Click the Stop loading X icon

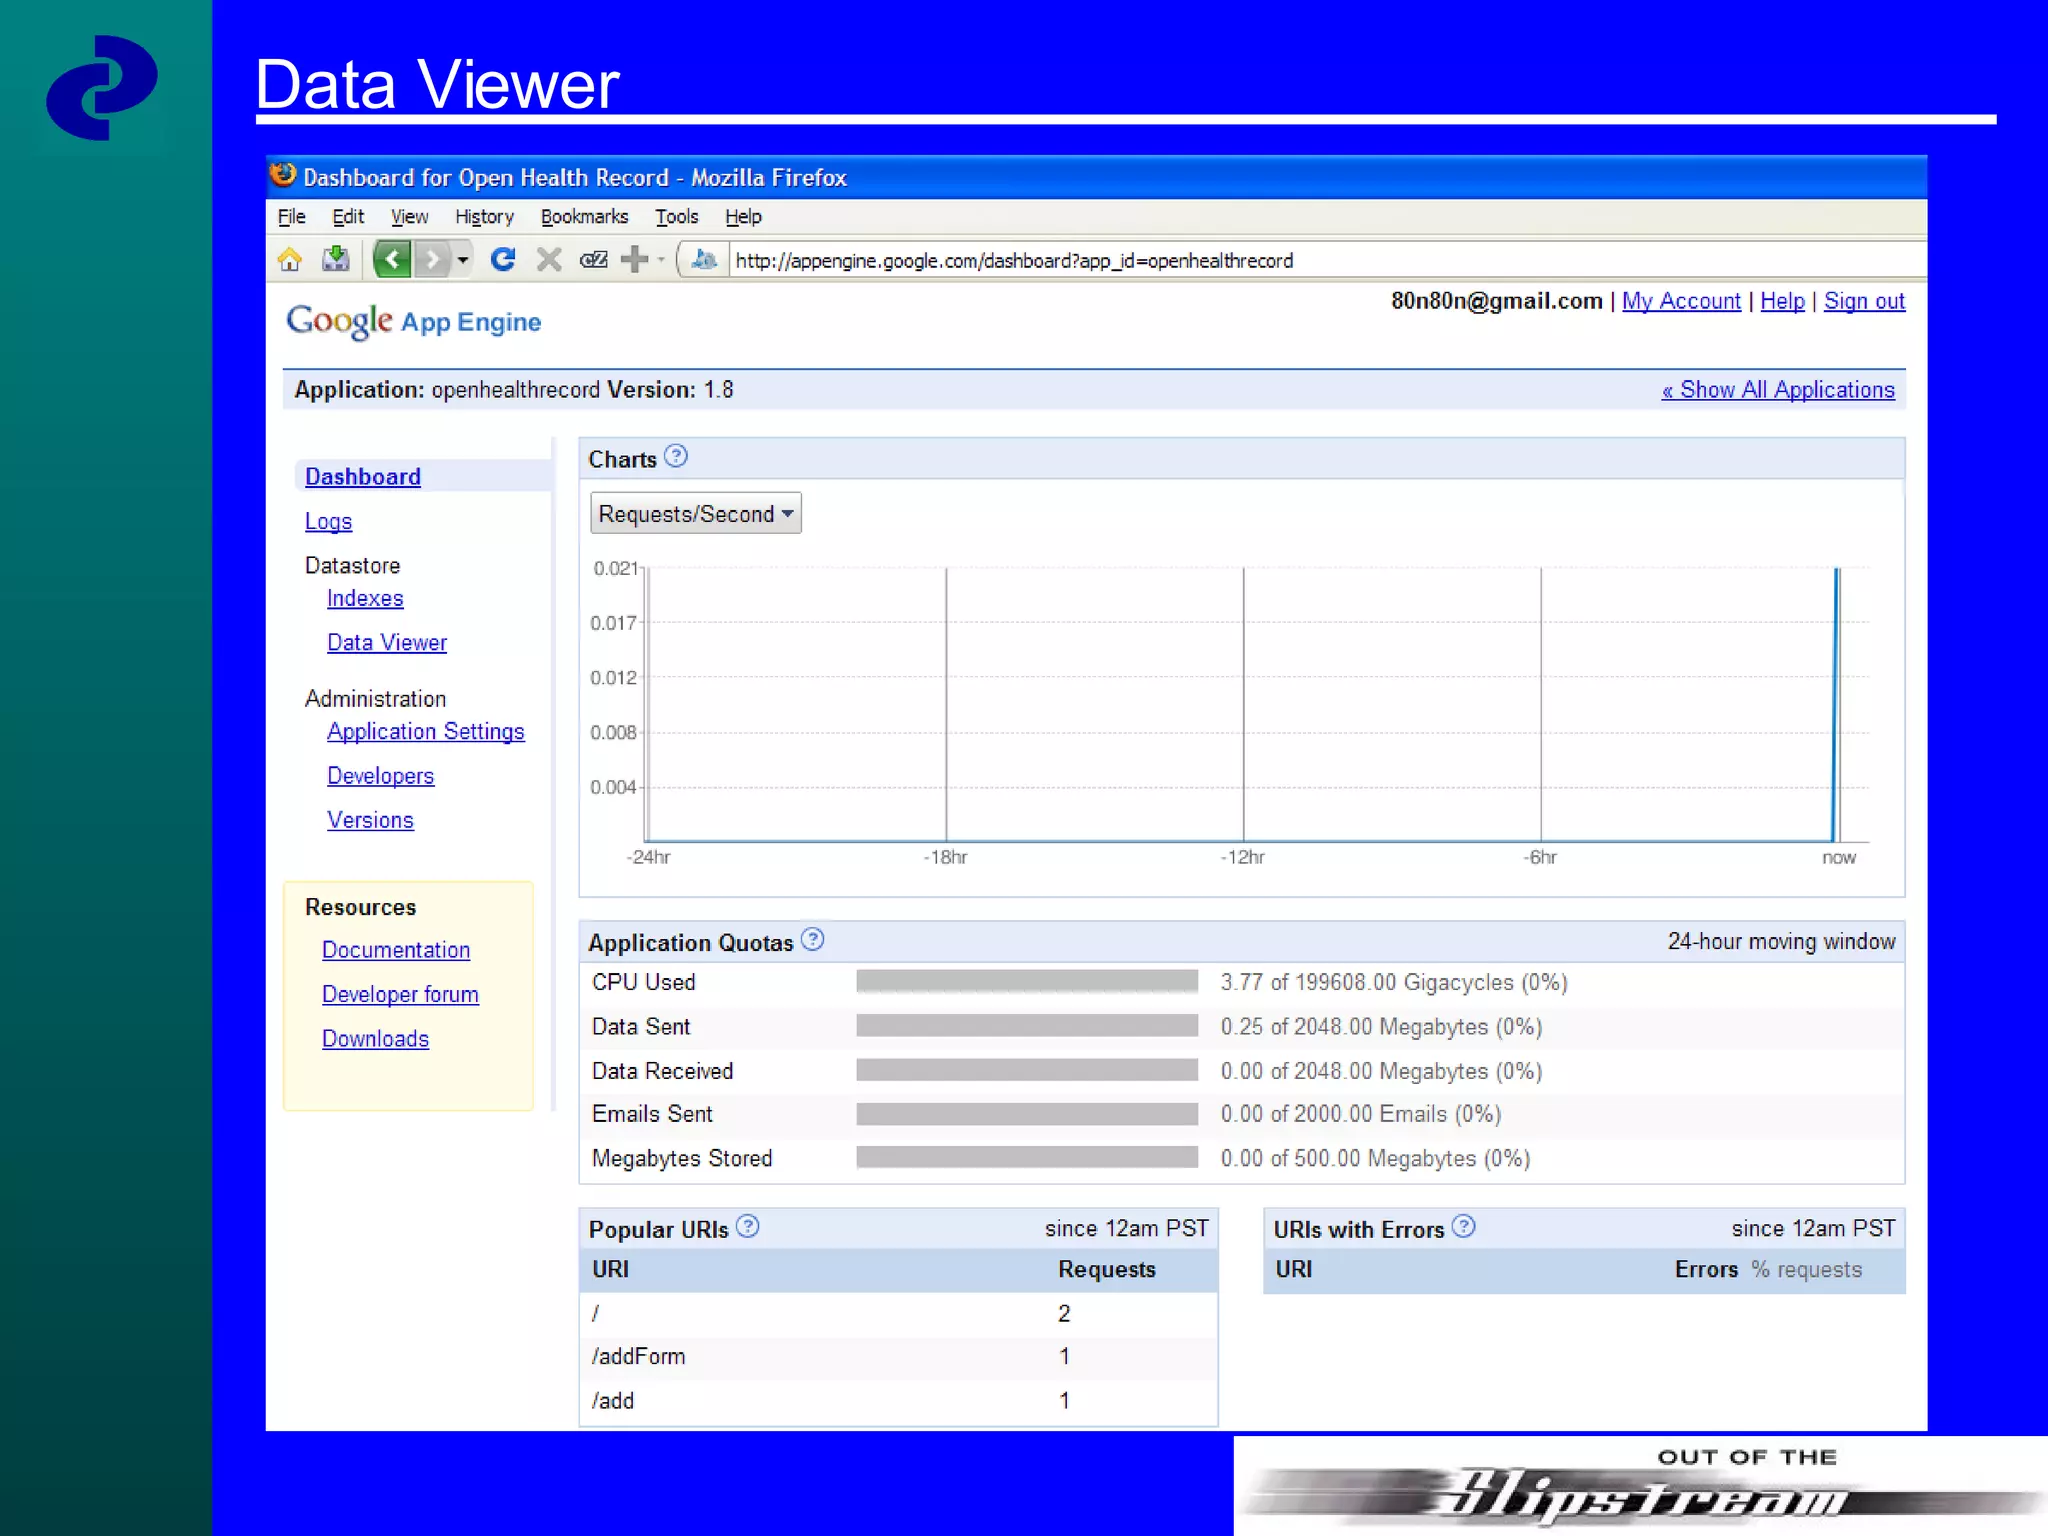click(549, 260)
